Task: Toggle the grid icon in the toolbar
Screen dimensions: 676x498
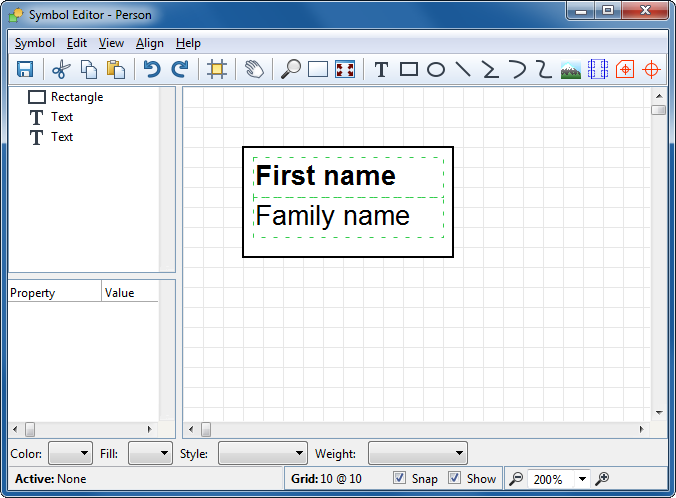Action: (216, 69)
